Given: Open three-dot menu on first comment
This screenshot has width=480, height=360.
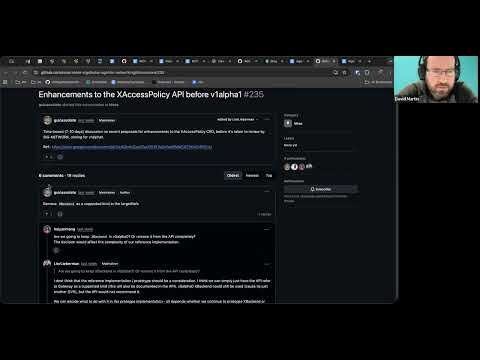Looking at the screenshot, I should pyautogui.click(x=267, y=192).
